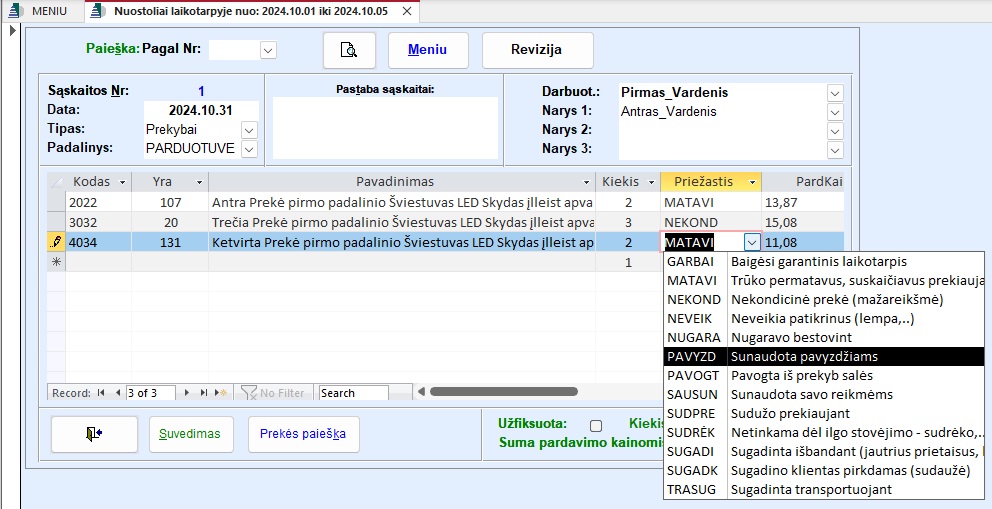
Task: Click the No Filter funnel indicator
Action: pyautogui.click(x=275, y=393)
